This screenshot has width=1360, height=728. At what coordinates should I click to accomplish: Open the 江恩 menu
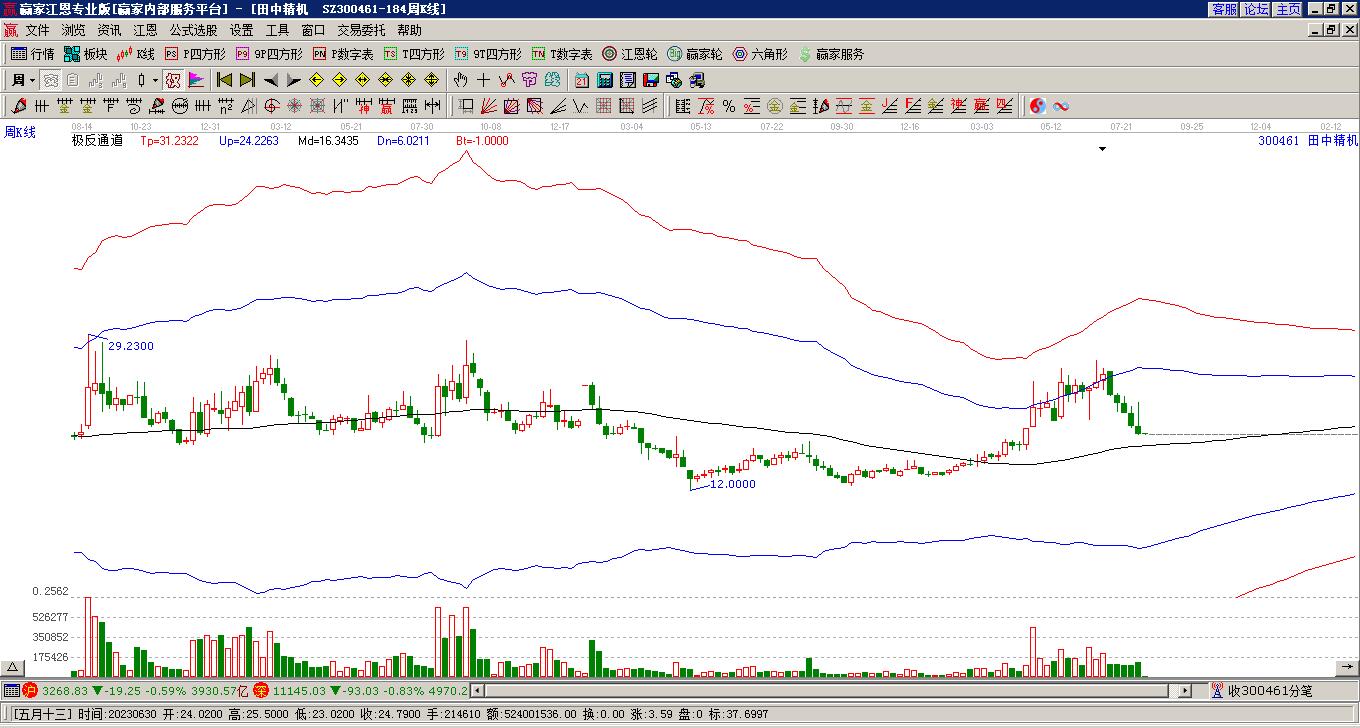(x=145, y=30)
